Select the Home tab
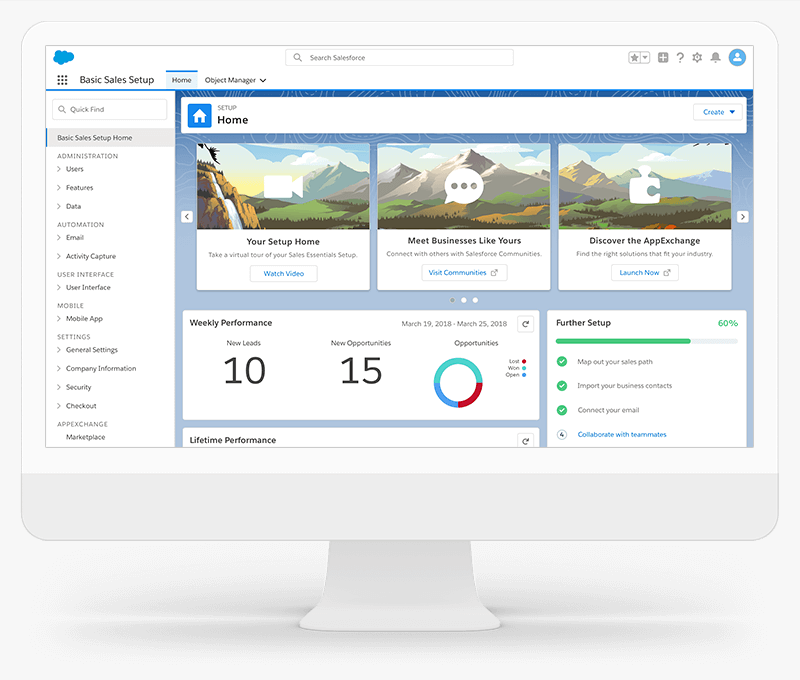Screen dimensions: 800x680 [182, 80]
